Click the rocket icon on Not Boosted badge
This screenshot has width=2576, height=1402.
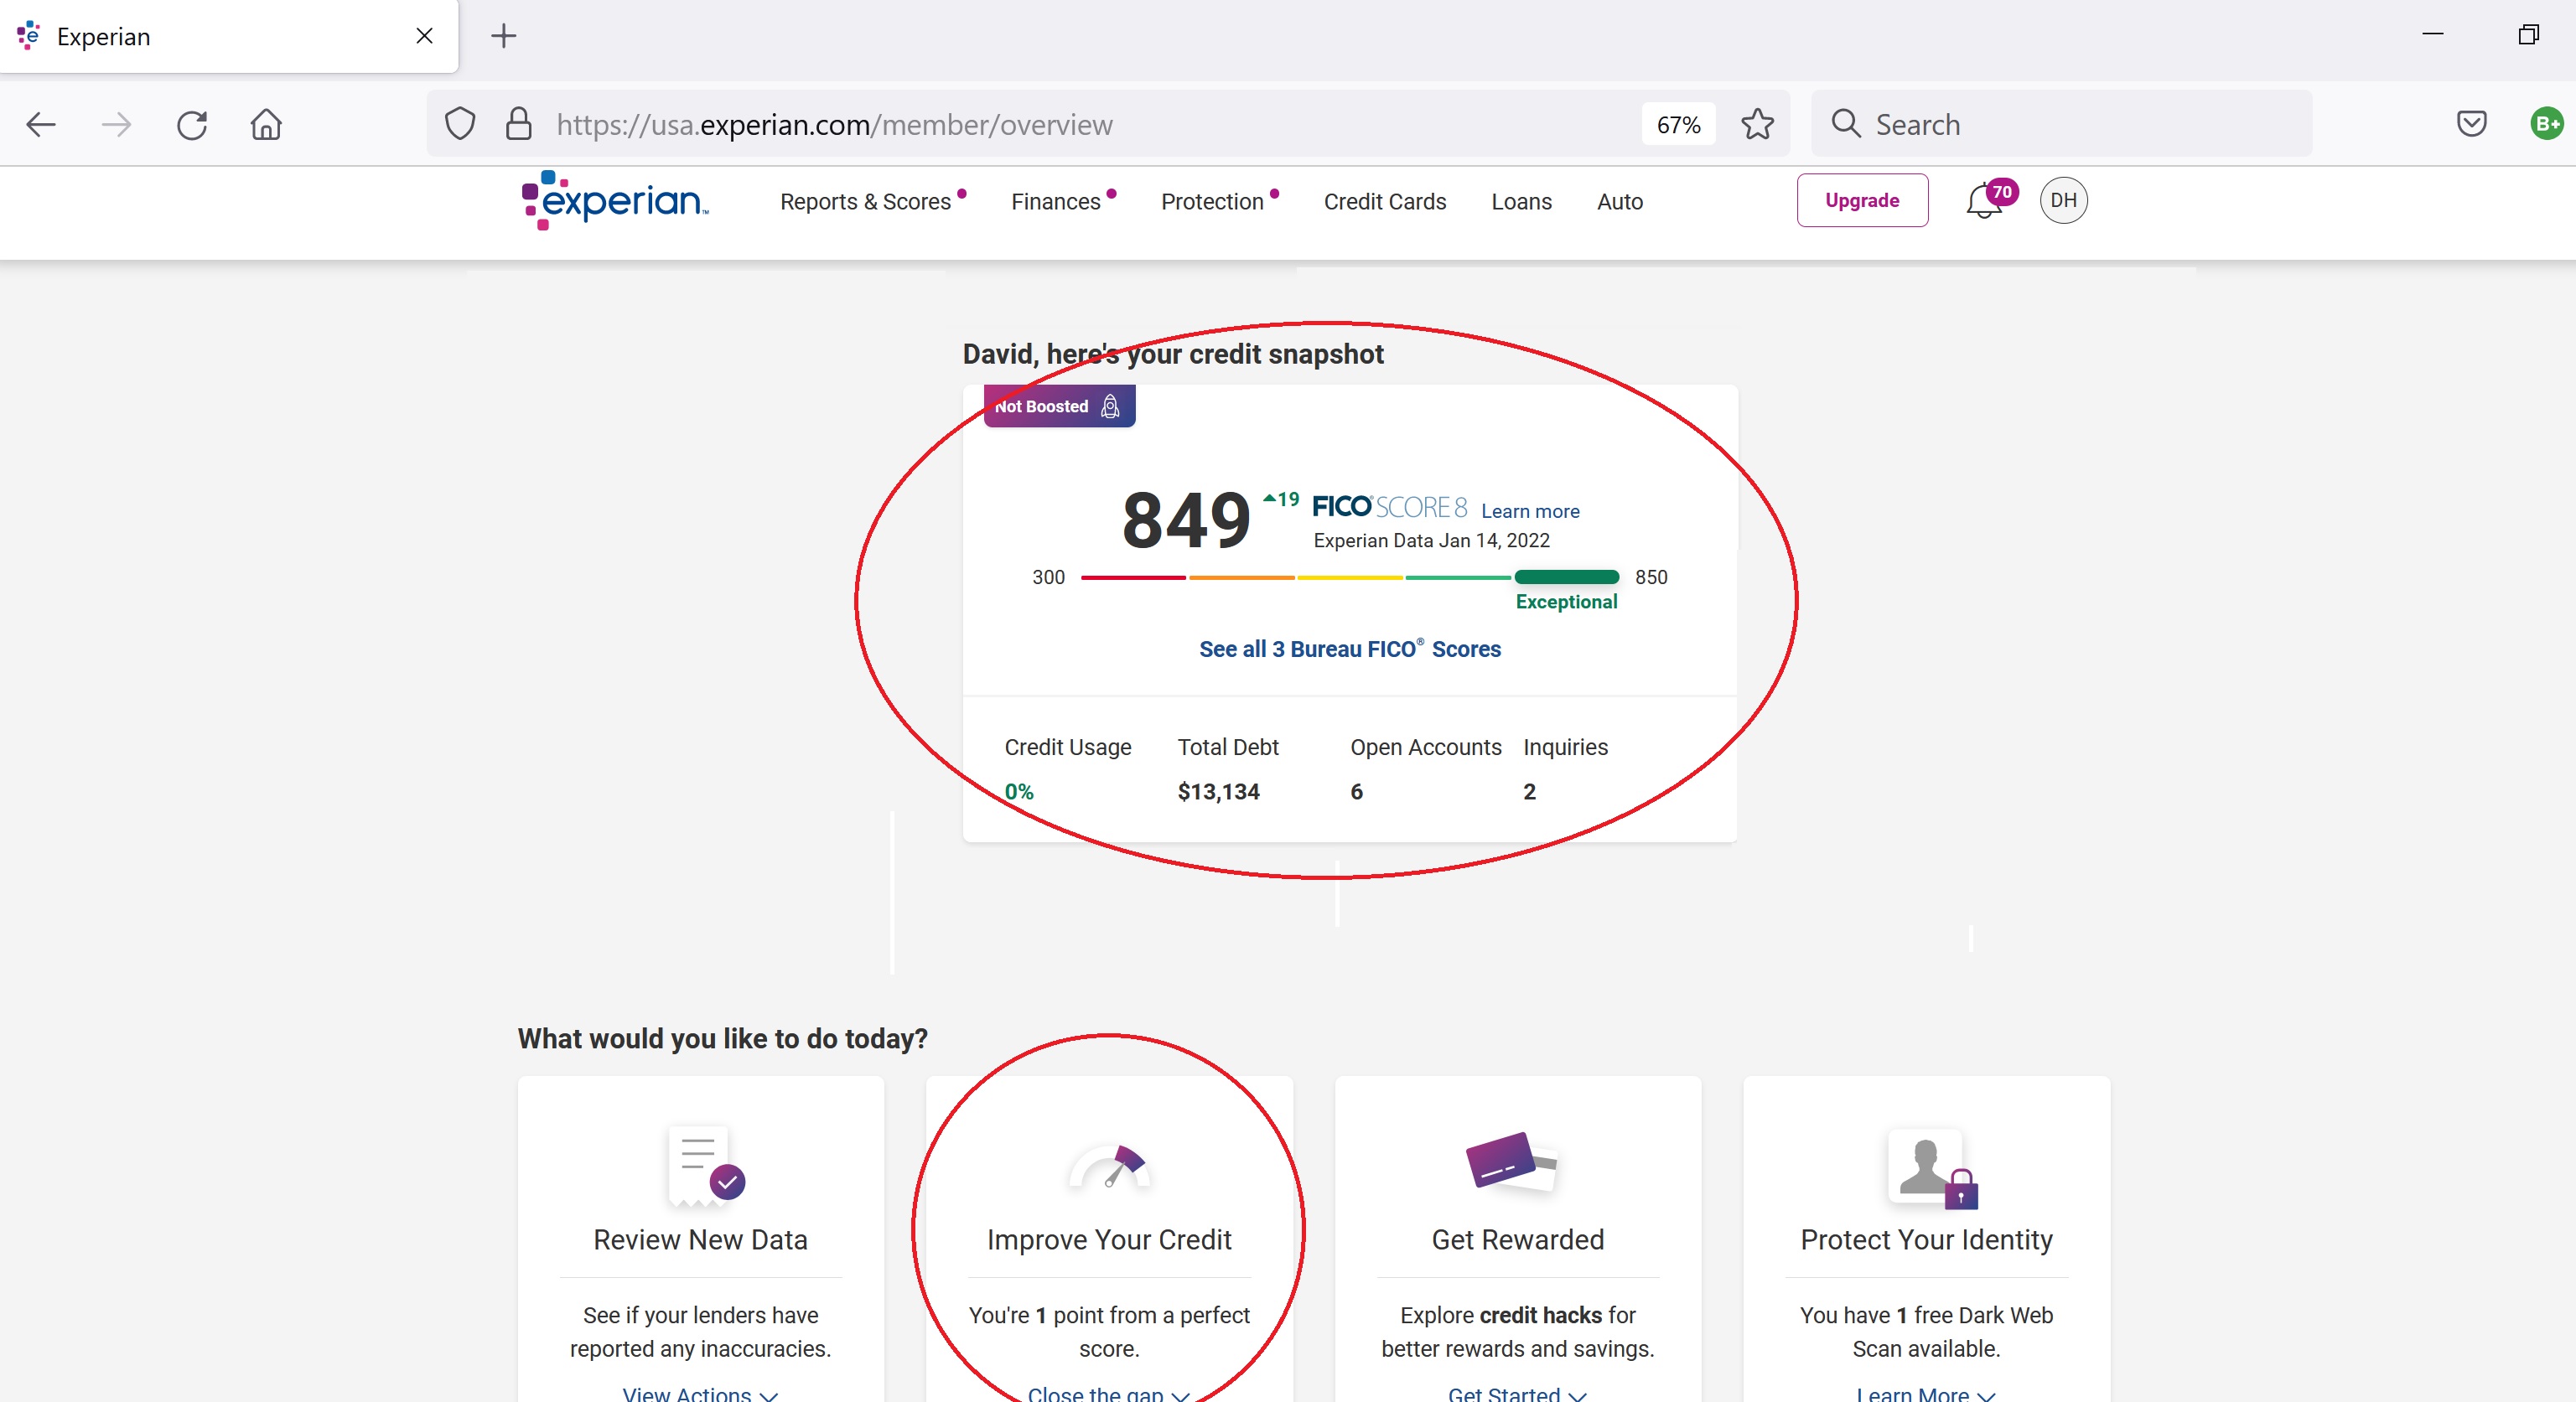click(x=1109, y=406)
